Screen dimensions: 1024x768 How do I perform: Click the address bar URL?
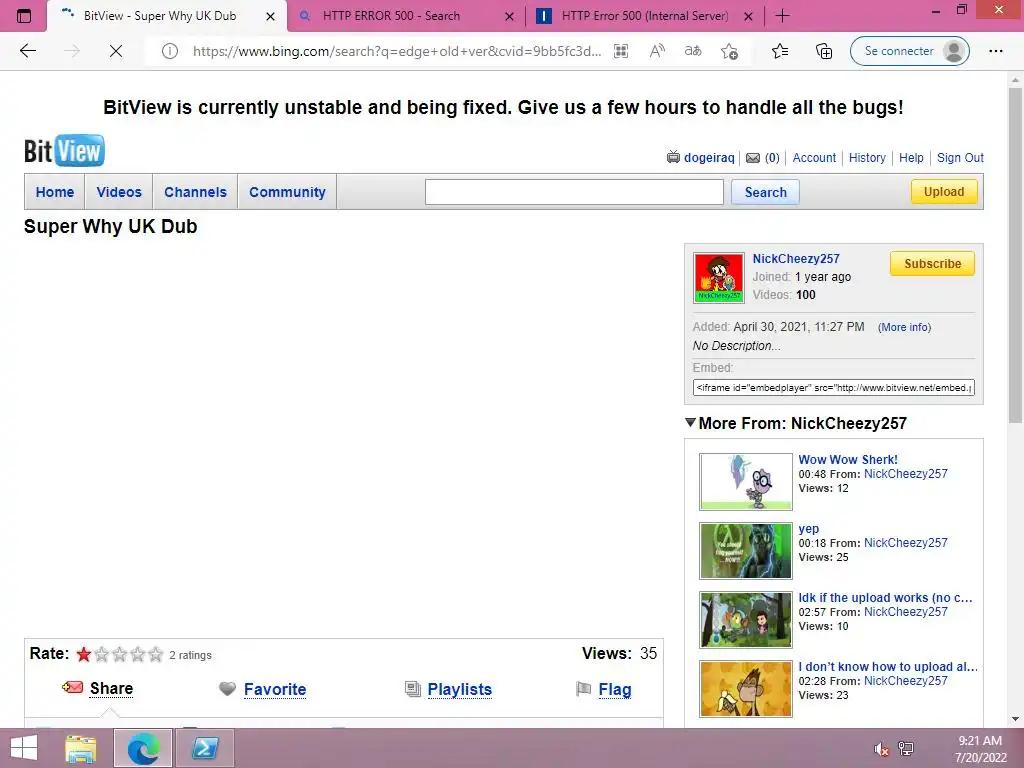tap(397, 51)
